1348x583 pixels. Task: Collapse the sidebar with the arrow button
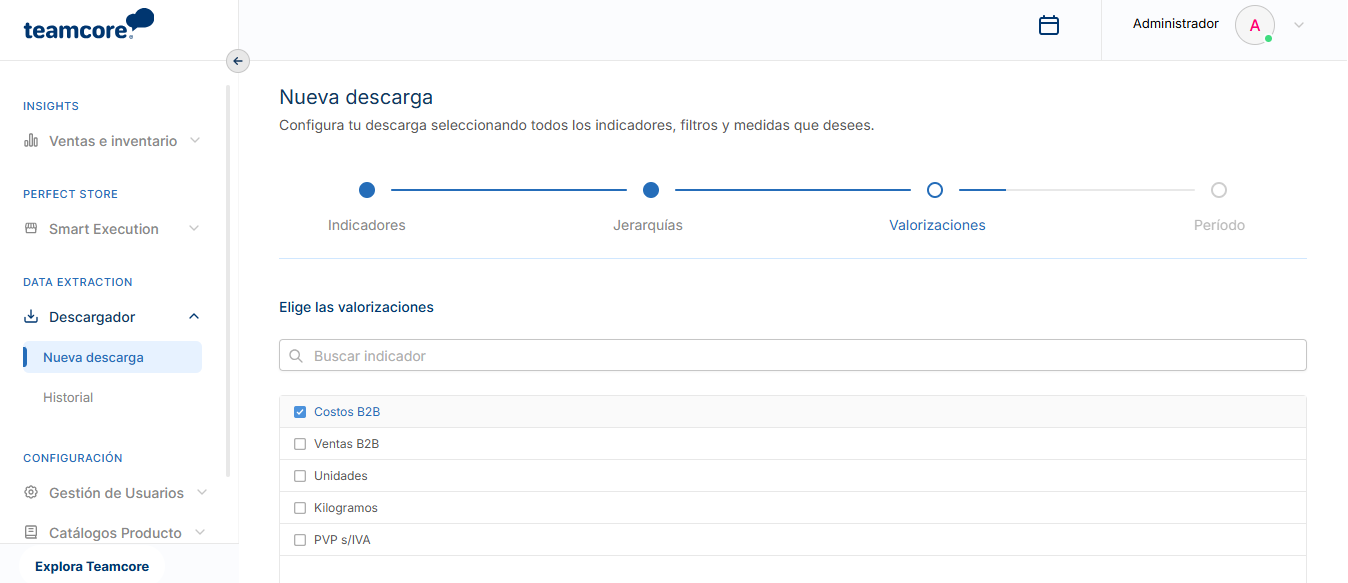[x=237, y=61]
